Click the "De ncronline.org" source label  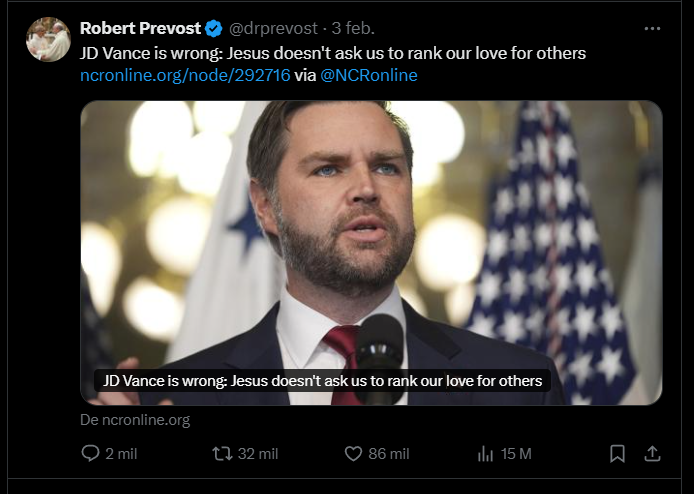135,420
